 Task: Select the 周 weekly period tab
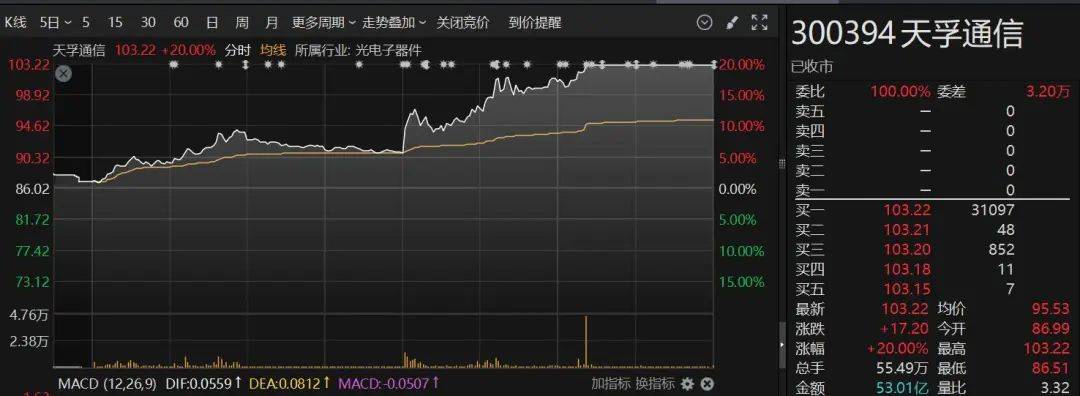click(242, 23)
